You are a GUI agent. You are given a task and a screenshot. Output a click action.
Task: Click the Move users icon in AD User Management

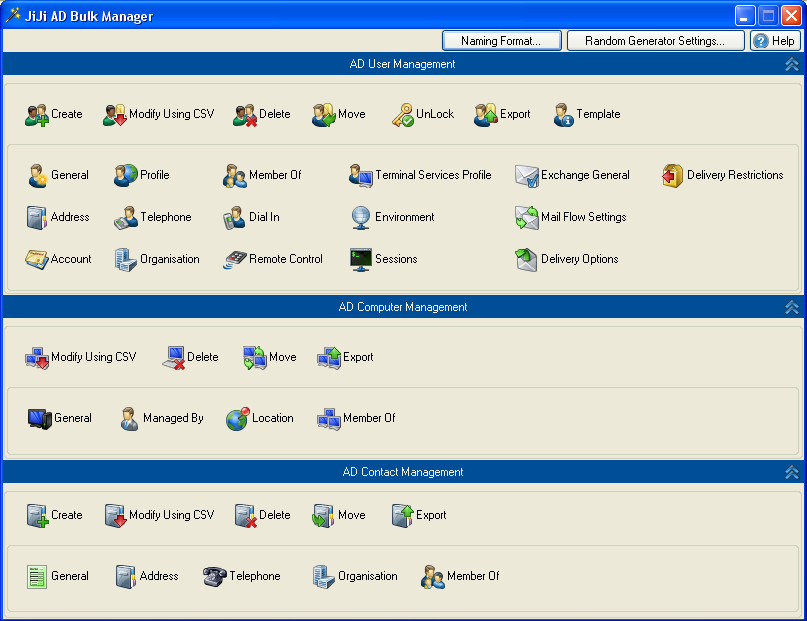[x=324, y=115]
